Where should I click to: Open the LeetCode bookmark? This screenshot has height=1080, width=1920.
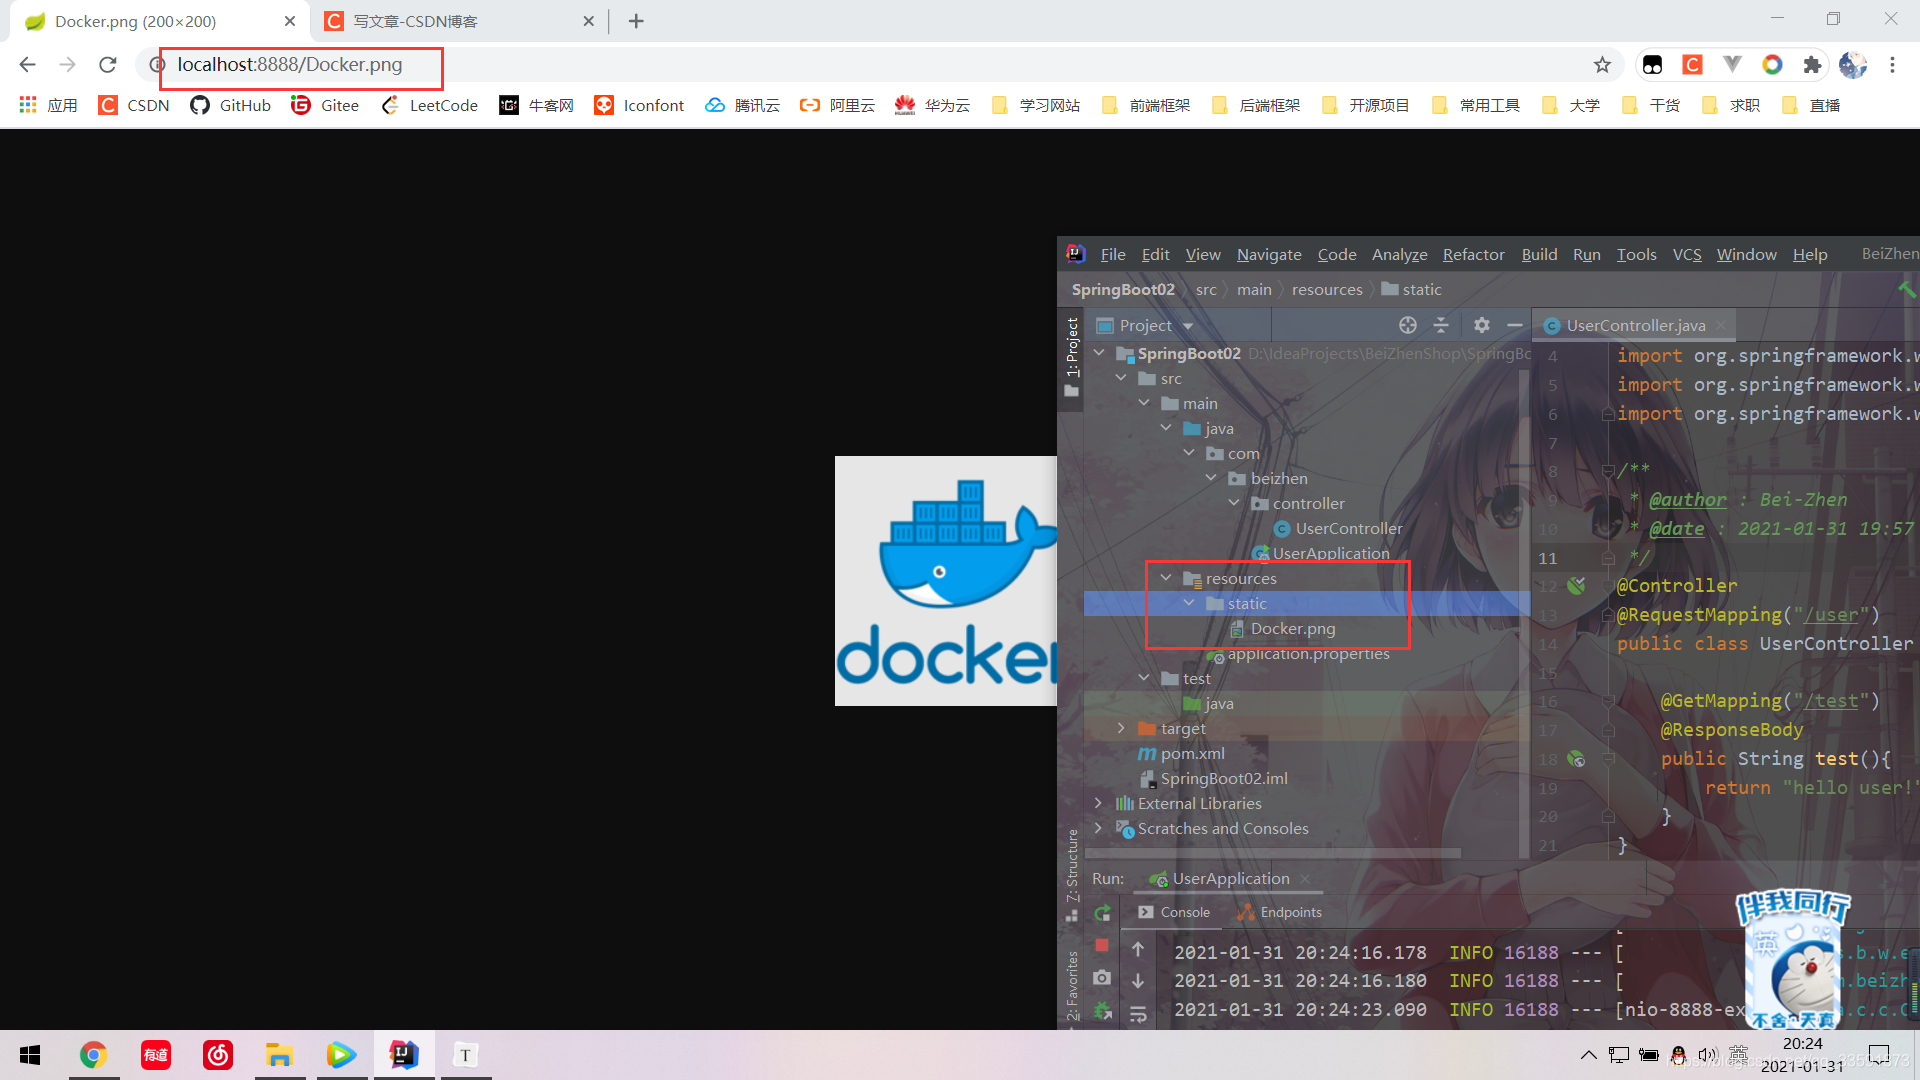pyautogui.click(x=429, y=105)
